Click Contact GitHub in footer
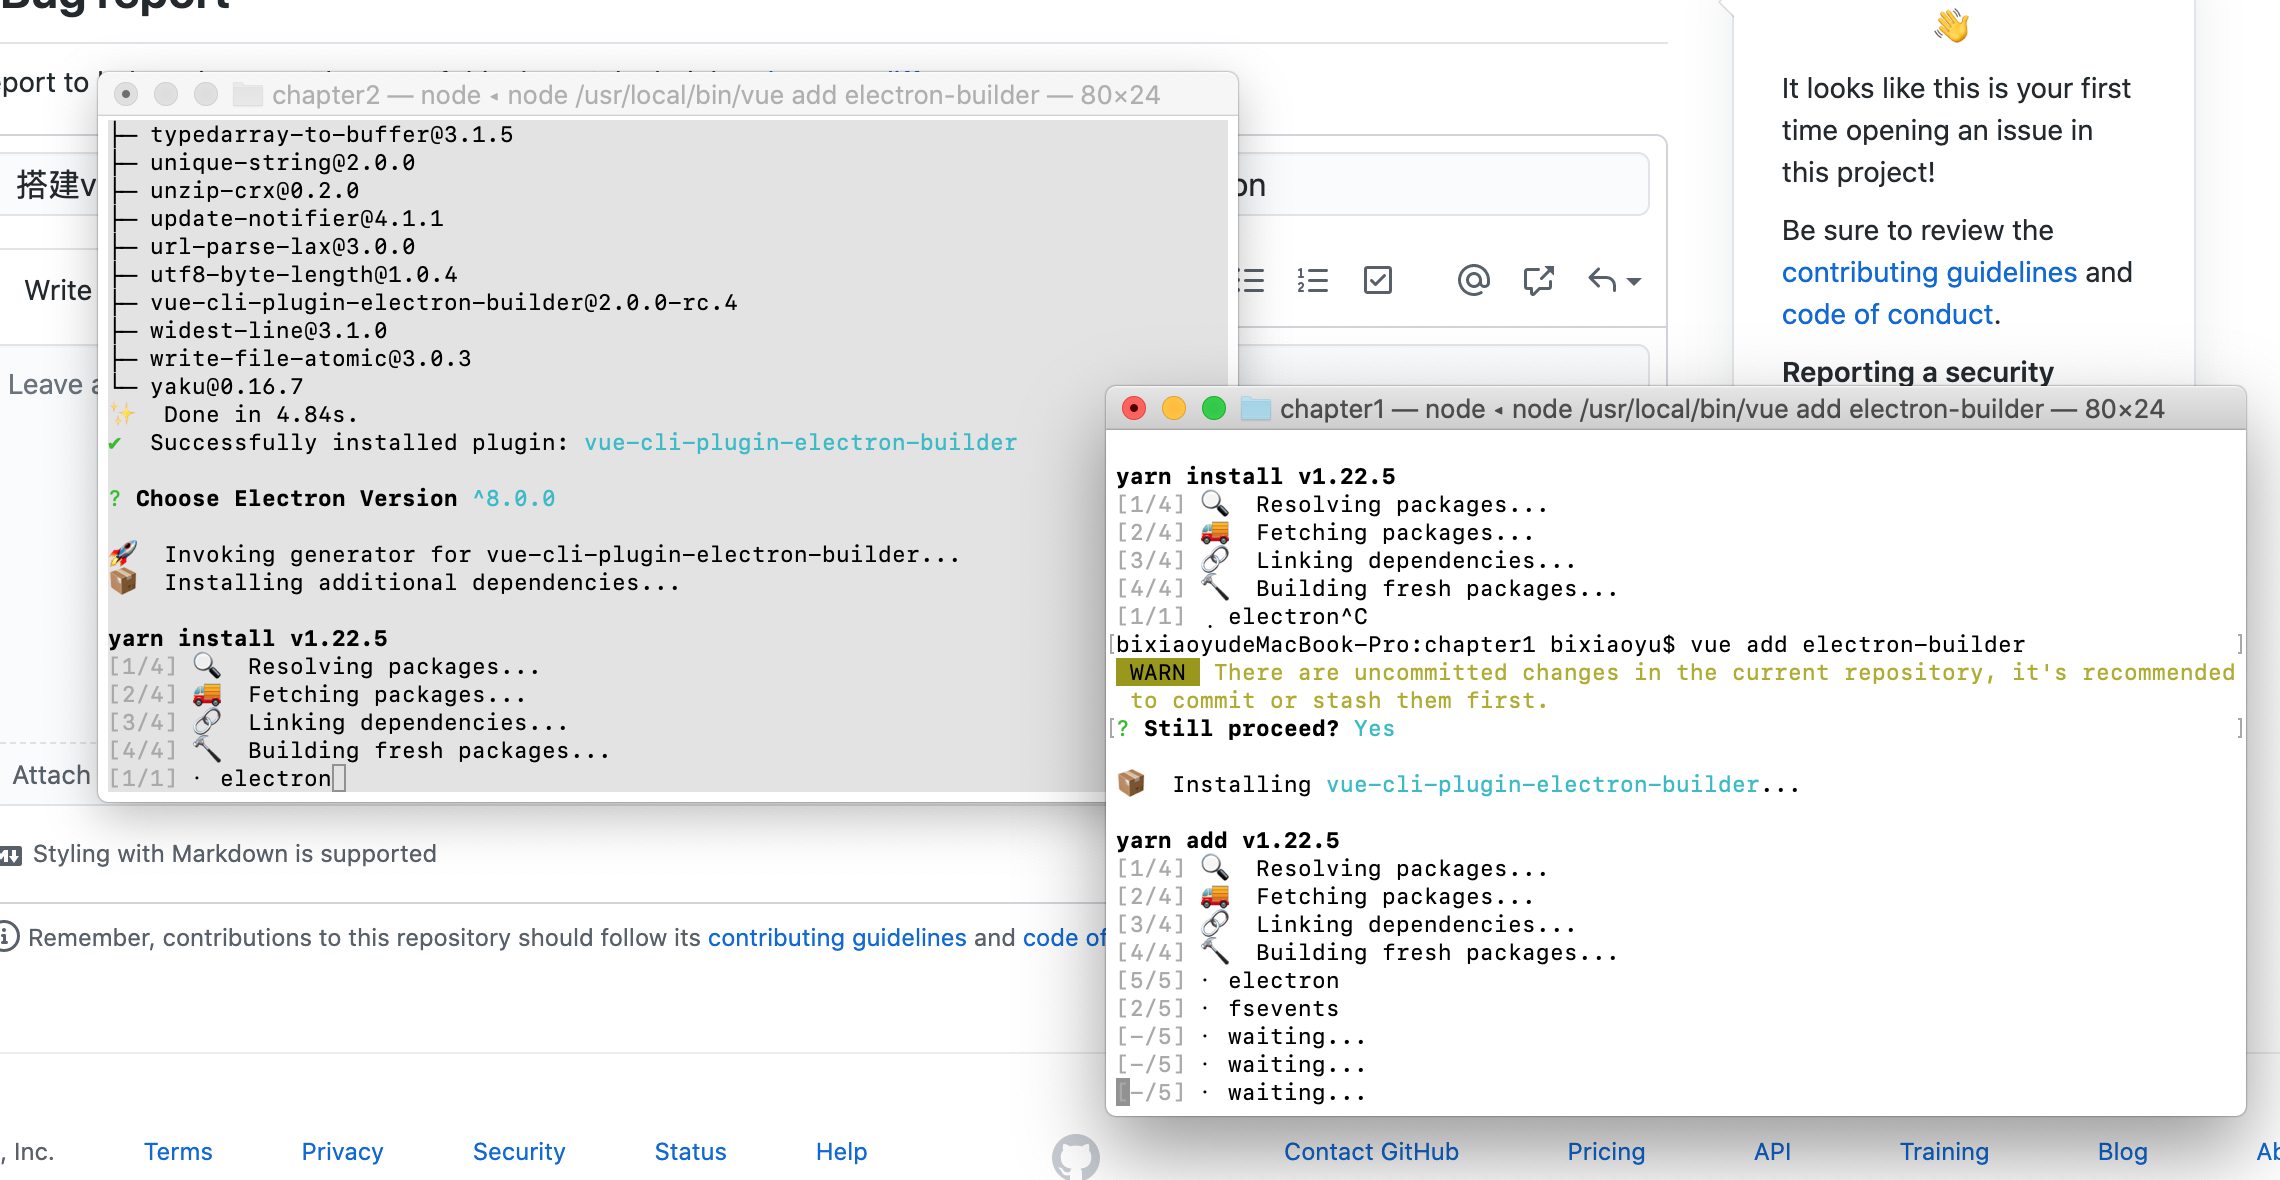This screenshot has width=2280, height=1180. pyautogui.click(x=1371, y=1152)
